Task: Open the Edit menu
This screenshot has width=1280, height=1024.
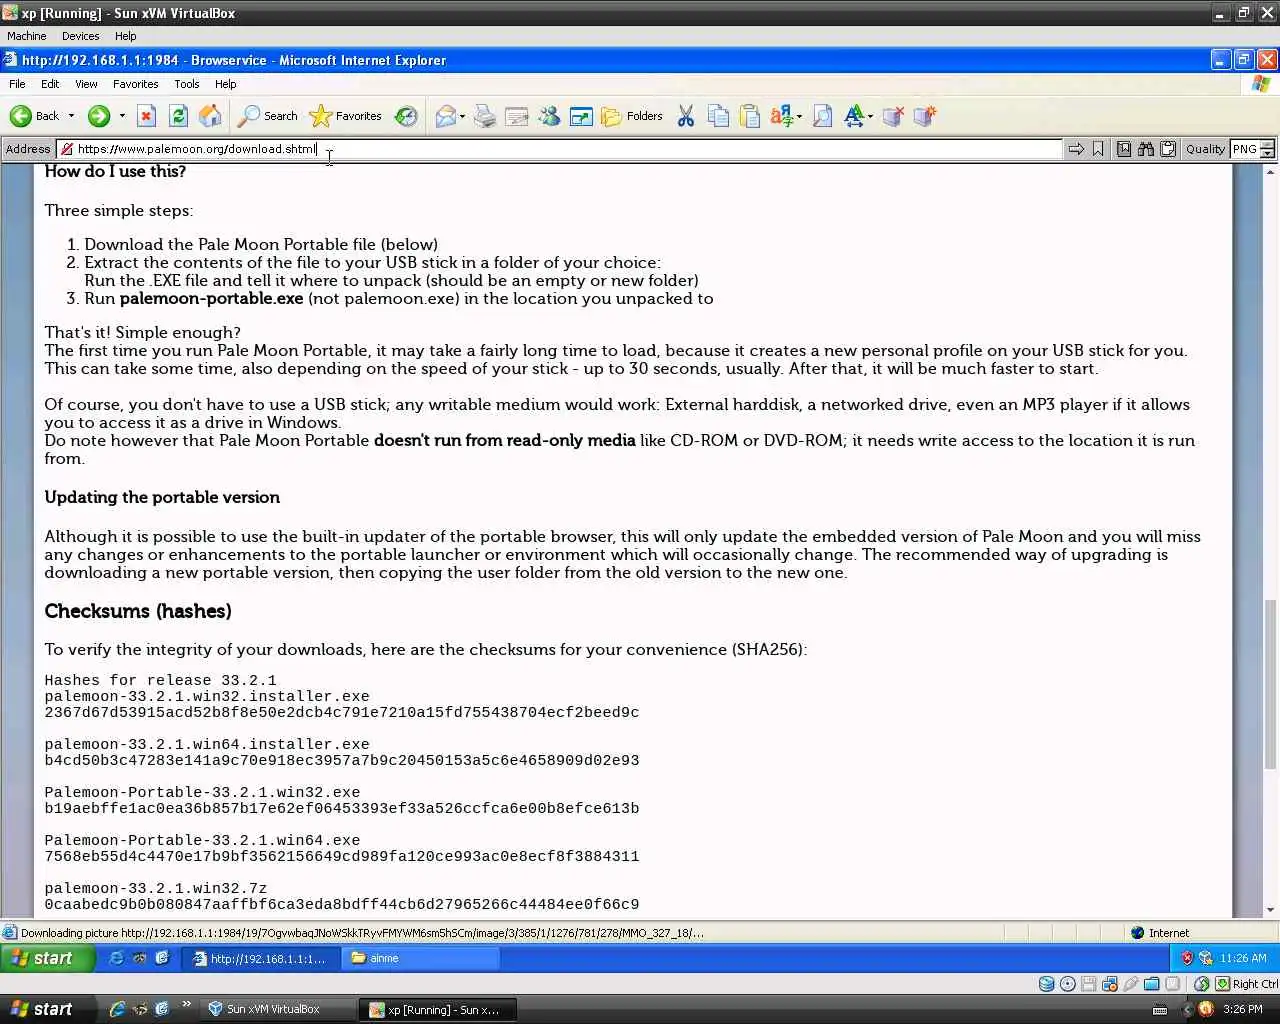Action: pyautogui.click(x=50, y=84)
